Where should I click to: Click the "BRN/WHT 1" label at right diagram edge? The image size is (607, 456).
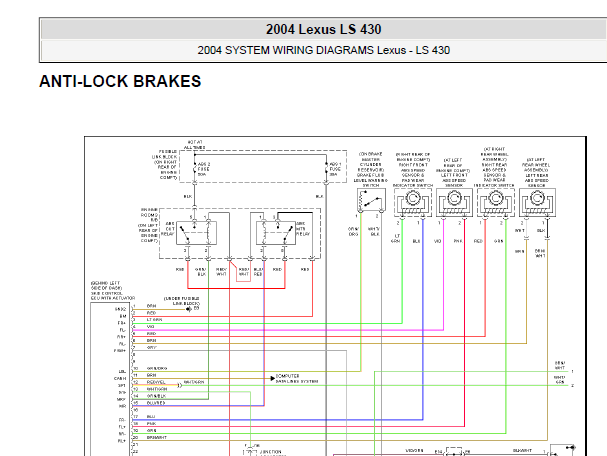point(560,365)
